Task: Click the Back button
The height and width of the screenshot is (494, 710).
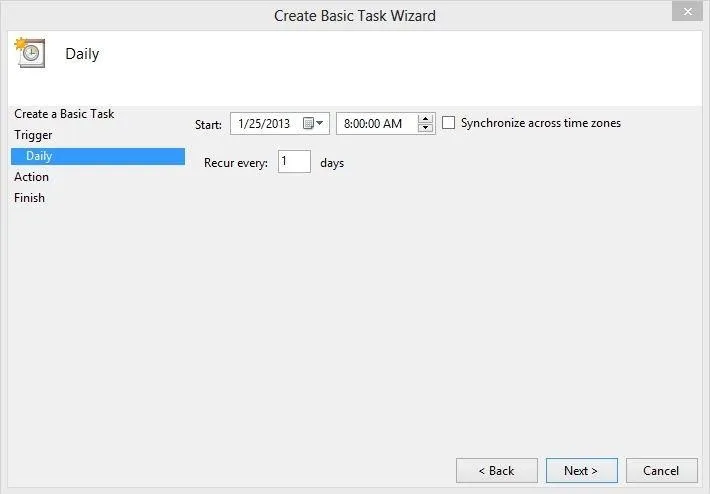Action: [x=497, y=470]
